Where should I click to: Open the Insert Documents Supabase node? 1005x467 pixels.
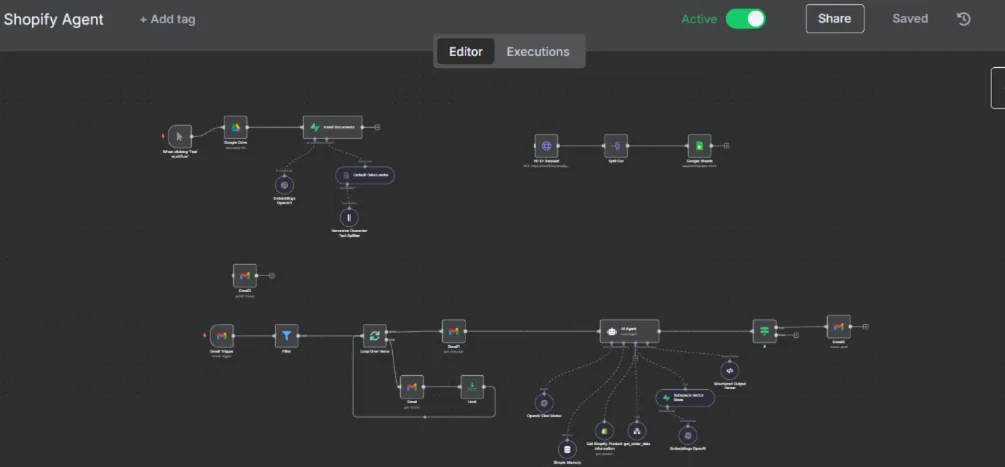[333, 127]
